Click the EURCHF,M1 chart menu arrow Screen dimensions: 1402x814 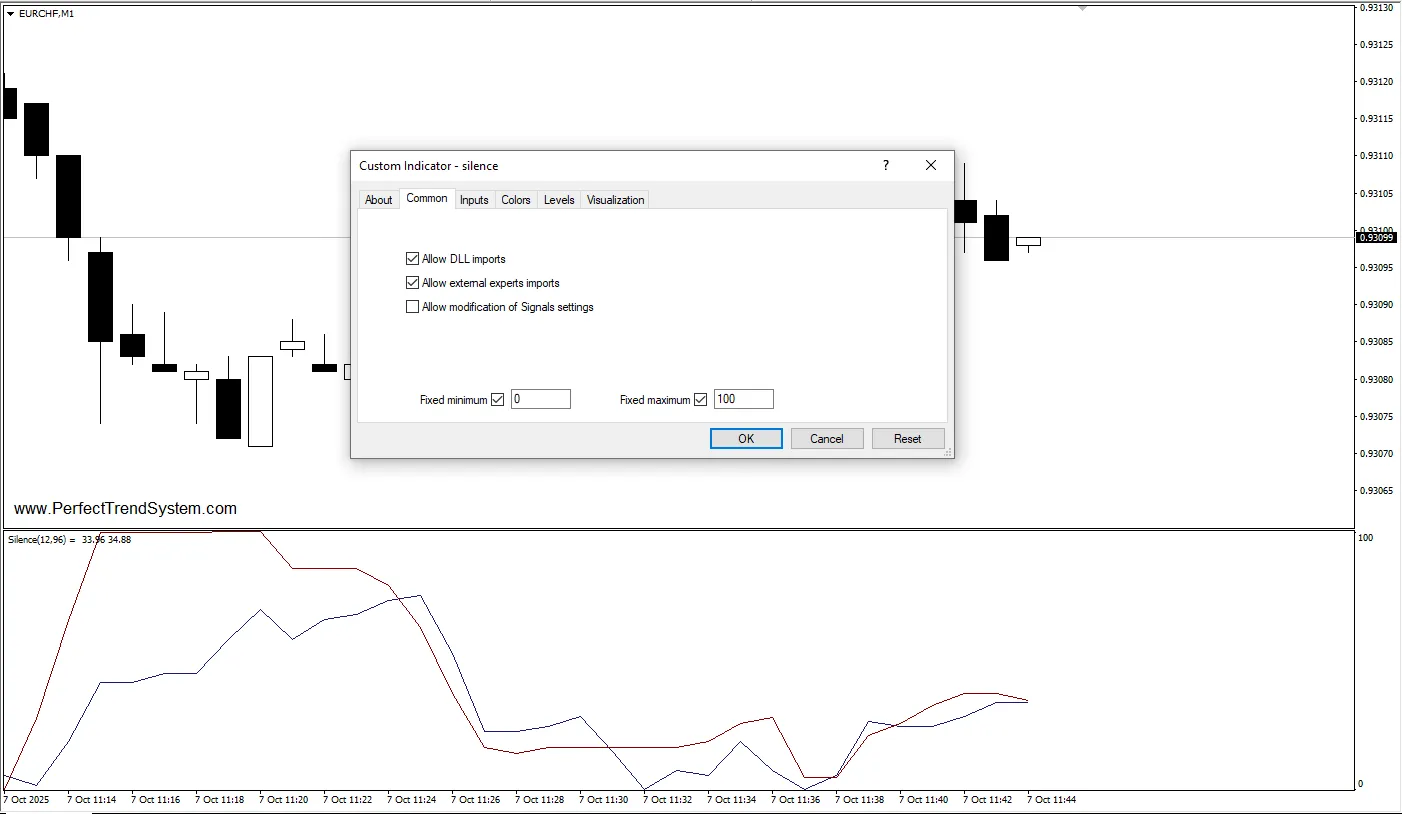click(x=11, y=14)
